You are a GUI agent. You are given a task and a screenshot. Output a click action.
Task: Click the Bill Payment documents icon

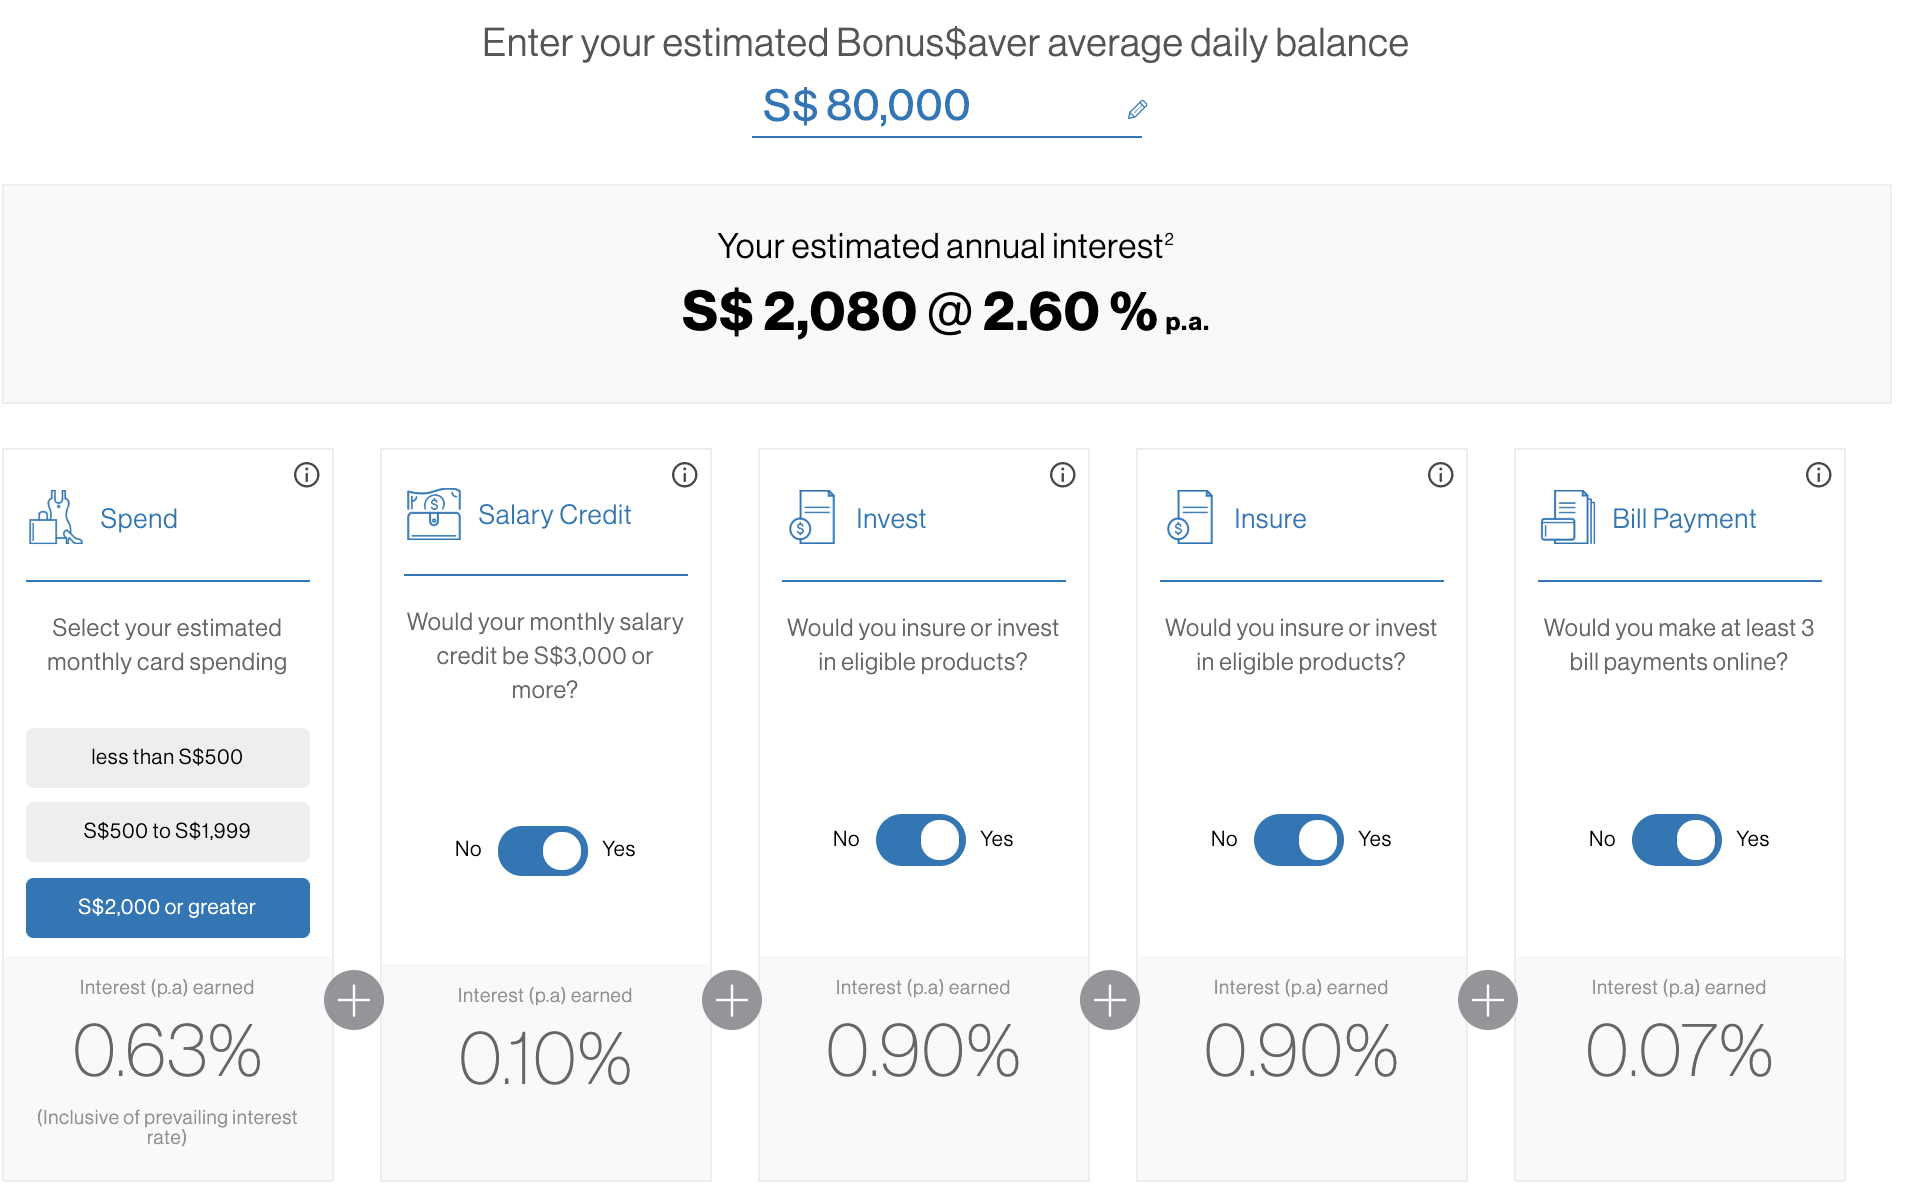pyautogui.click(x=1567, y=517)
